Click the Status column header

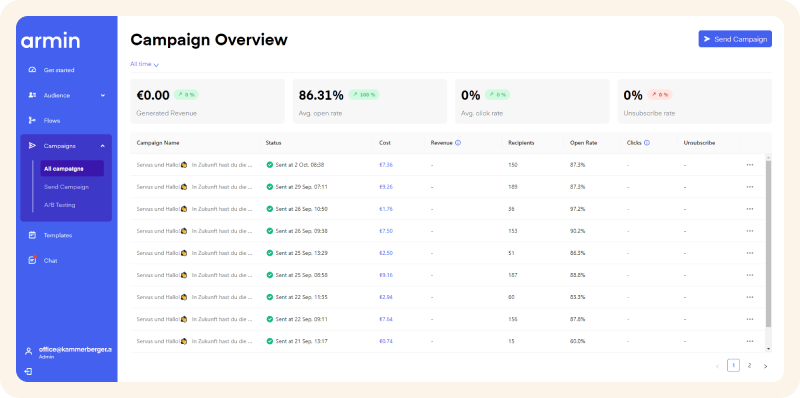[x=273, y=143]
